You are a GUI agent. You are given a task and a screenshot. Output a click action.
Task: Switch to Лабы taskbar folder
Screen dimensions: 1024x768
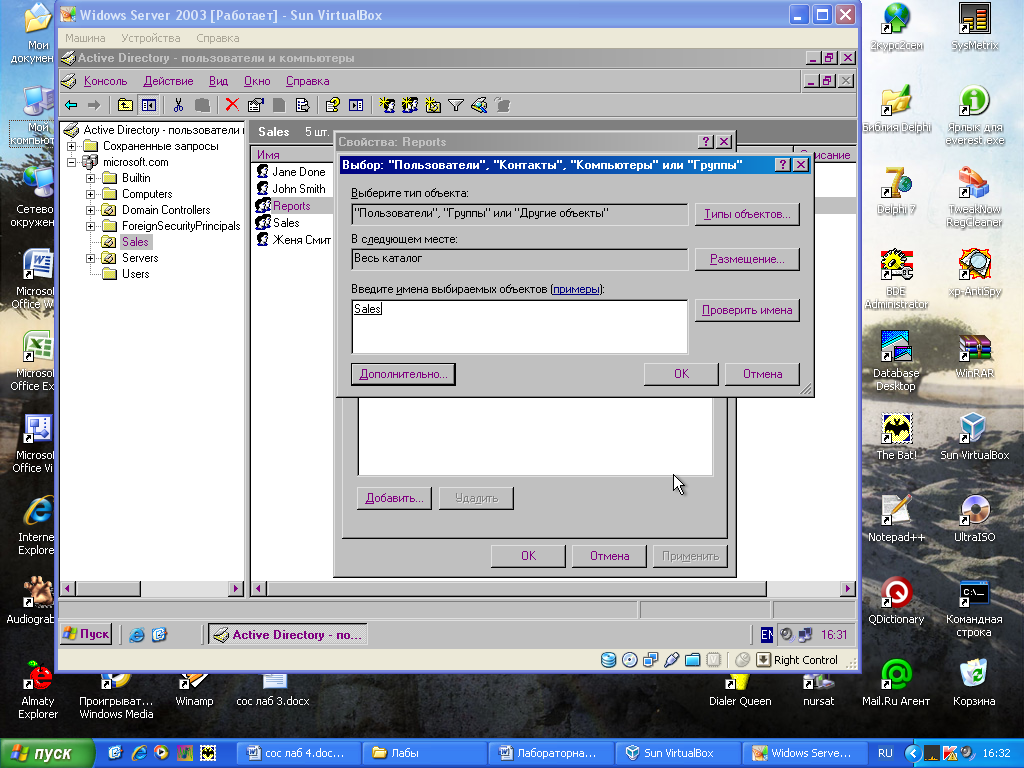tap(424, 753)
